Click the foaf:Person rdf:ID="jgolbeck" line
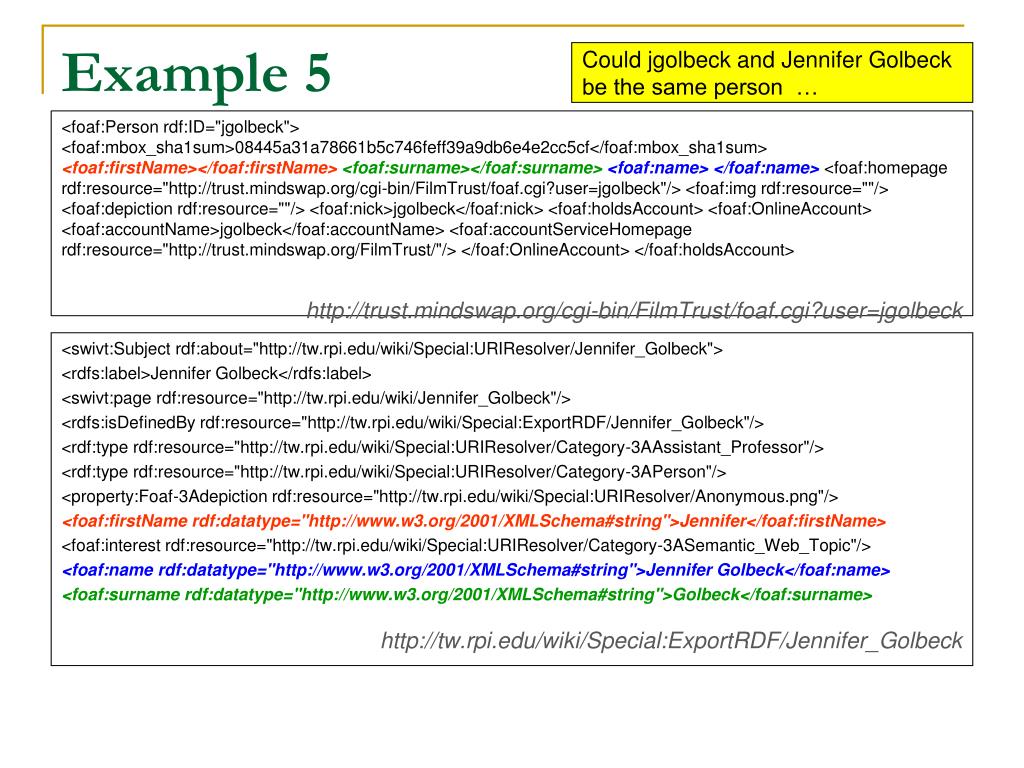1024x768 pixels. [180, 127]
